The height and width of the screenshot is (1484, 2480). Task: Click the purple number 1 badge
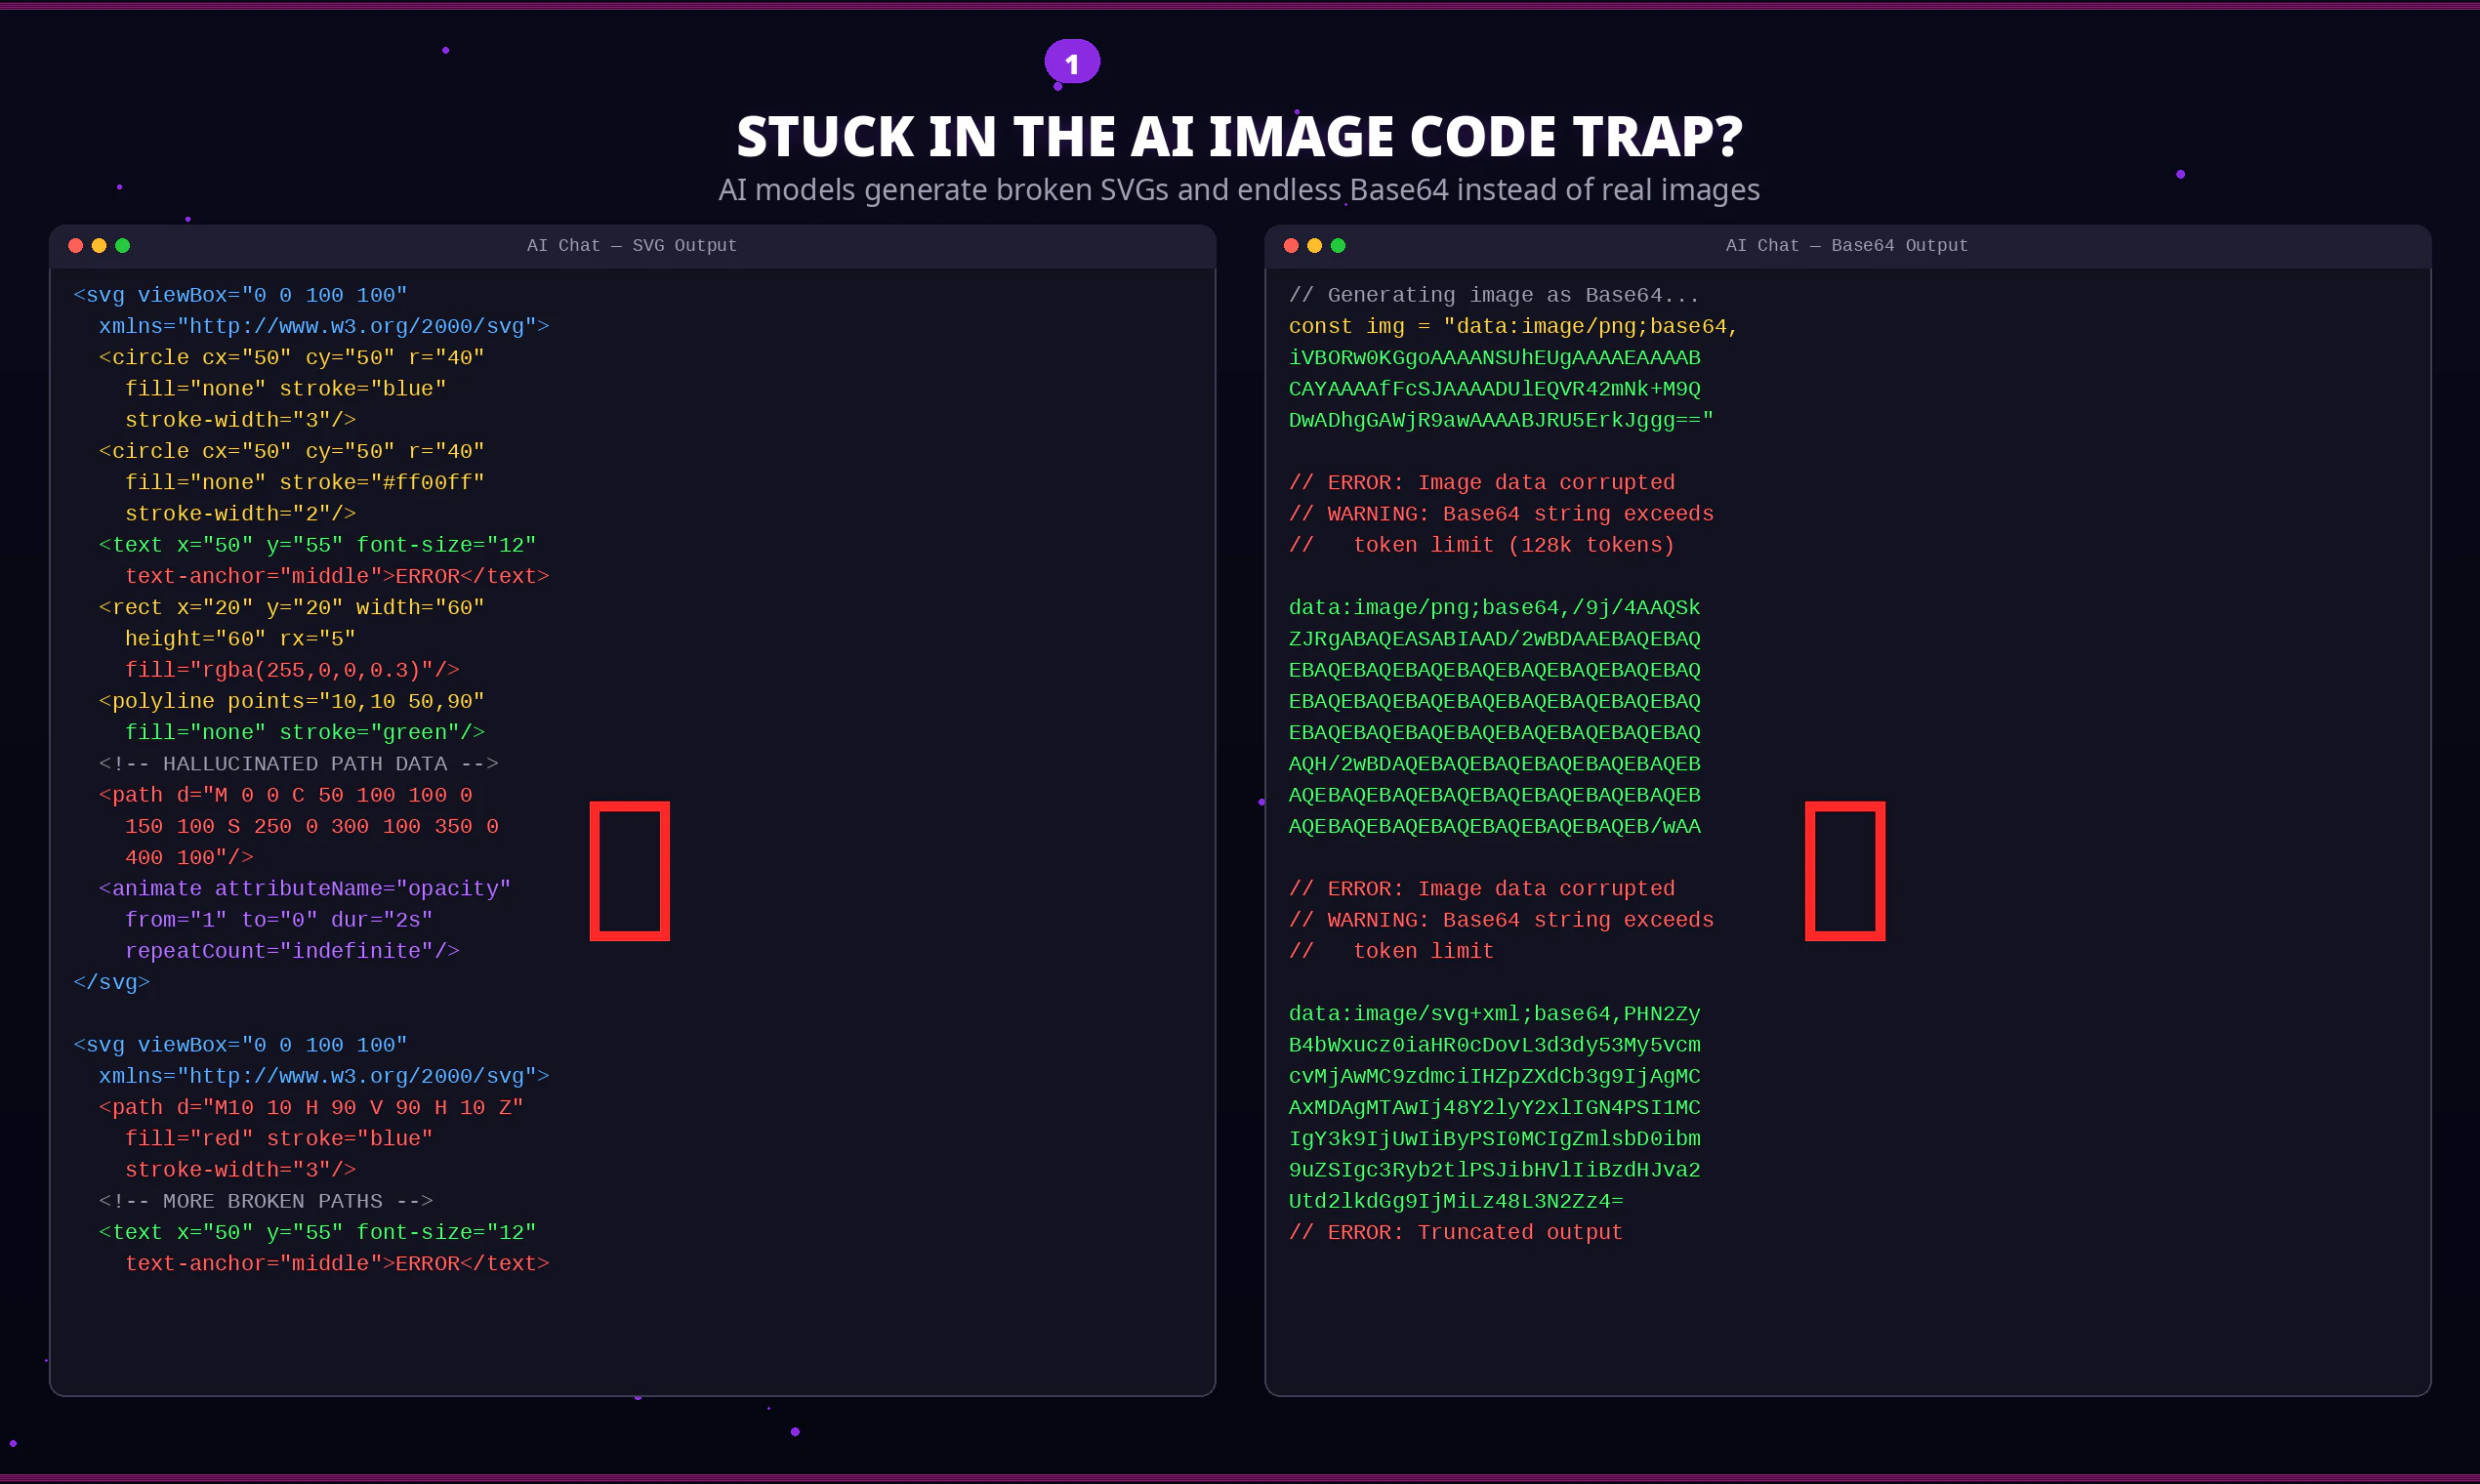pos(1072,63)
